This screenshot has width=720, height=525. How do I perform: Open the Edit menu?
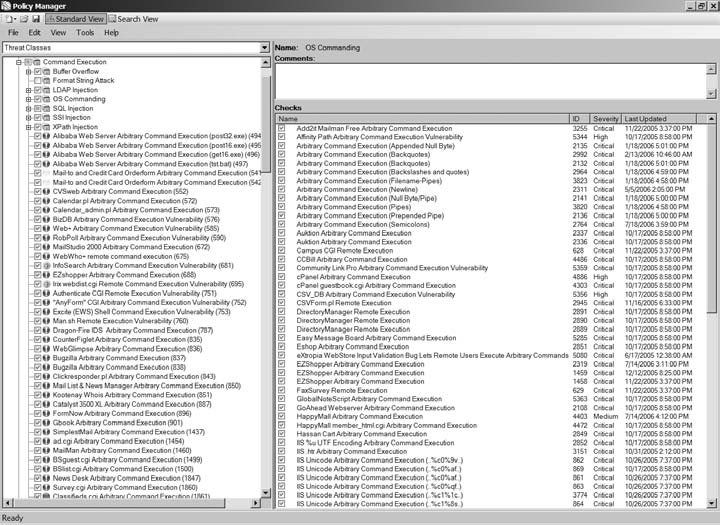(x=34, y=33)
